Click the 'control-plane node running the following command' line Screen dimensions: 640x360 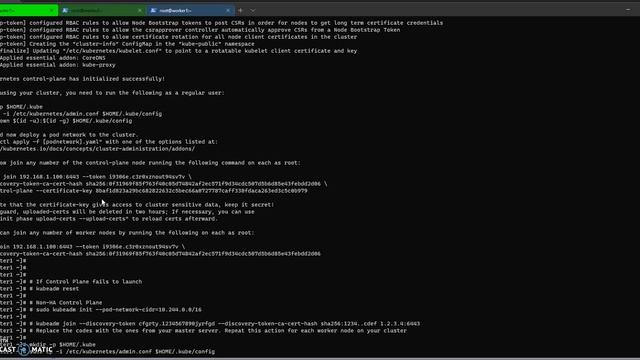point(150,163)
